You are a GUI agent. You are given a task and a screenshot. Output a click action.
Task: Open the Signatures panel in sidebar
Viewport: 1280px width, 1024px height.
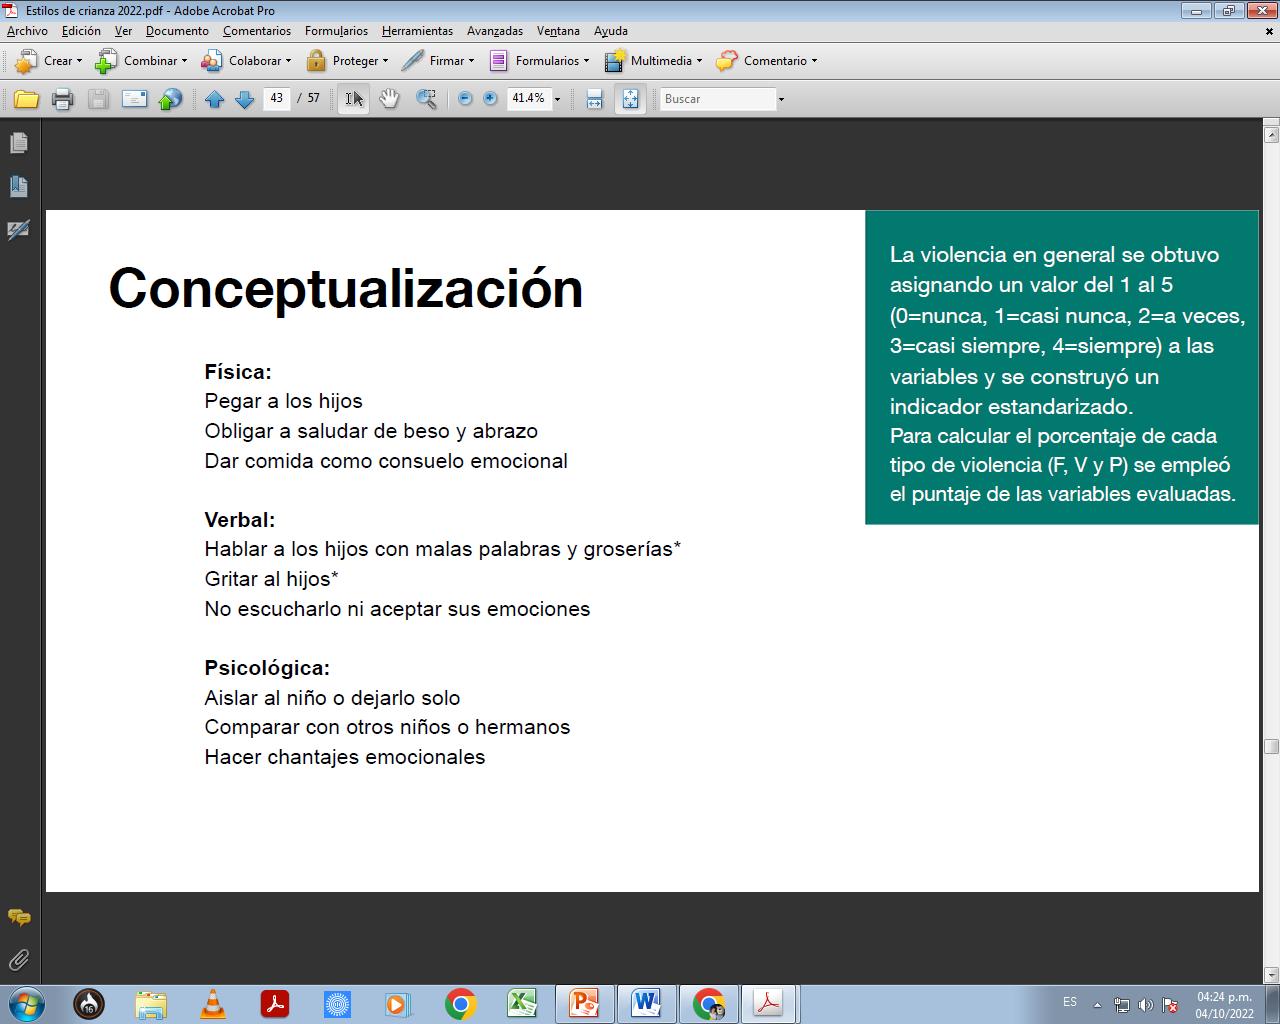coord(18,230)
